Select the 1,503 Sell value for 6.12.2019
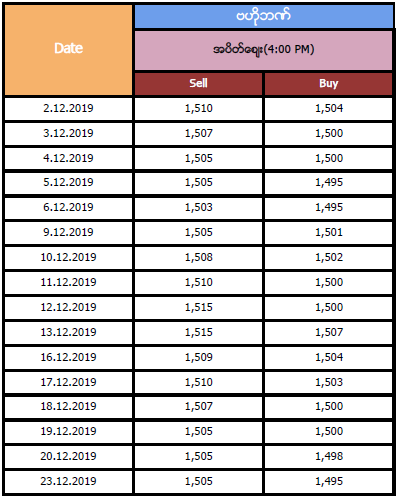Viewport: 398px width, 498px height. tap(198, 208)
